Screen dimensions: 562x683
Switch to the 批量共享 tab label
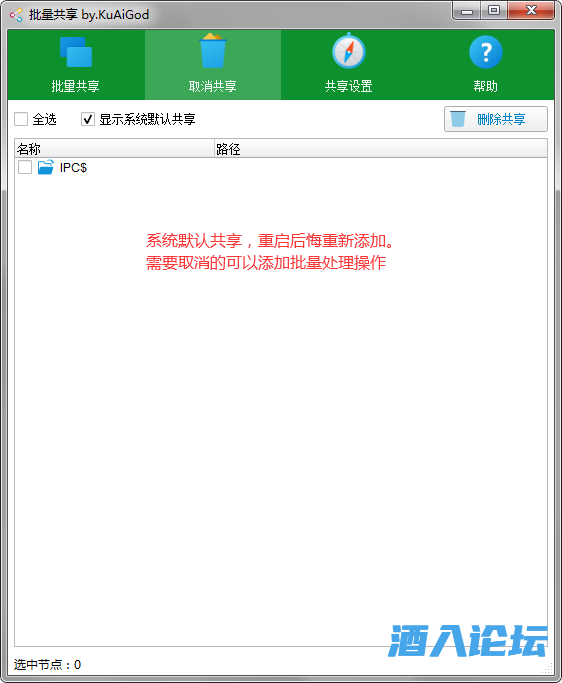click(x=75, y=86)
